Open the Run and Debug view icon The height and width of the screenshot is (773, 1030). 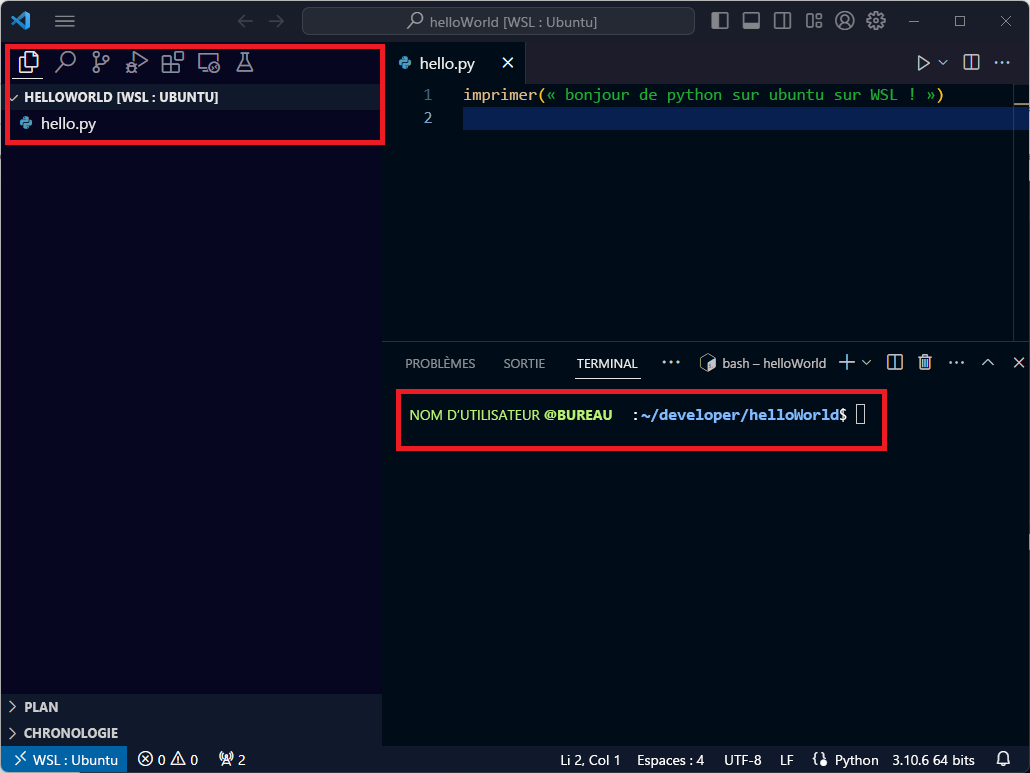(x=137, y=62)
